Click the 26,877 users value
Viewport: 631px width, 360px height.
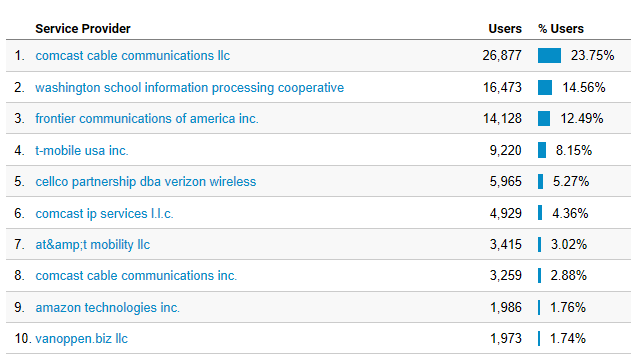[502, 56]
